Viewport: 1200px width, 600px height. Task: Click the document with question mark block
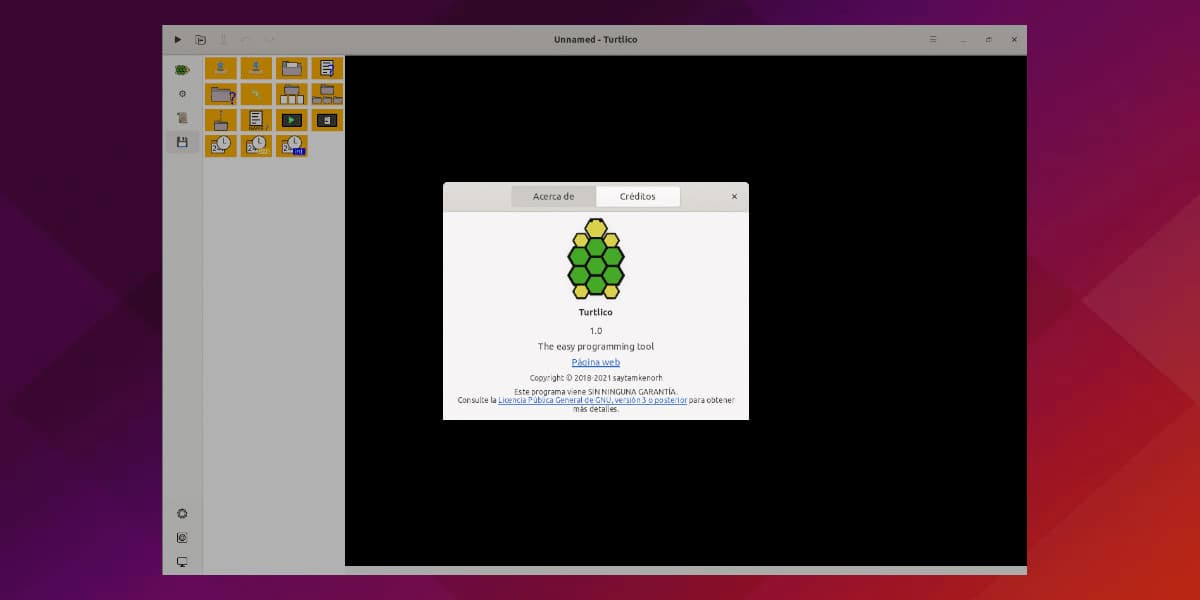click(326, 68)
